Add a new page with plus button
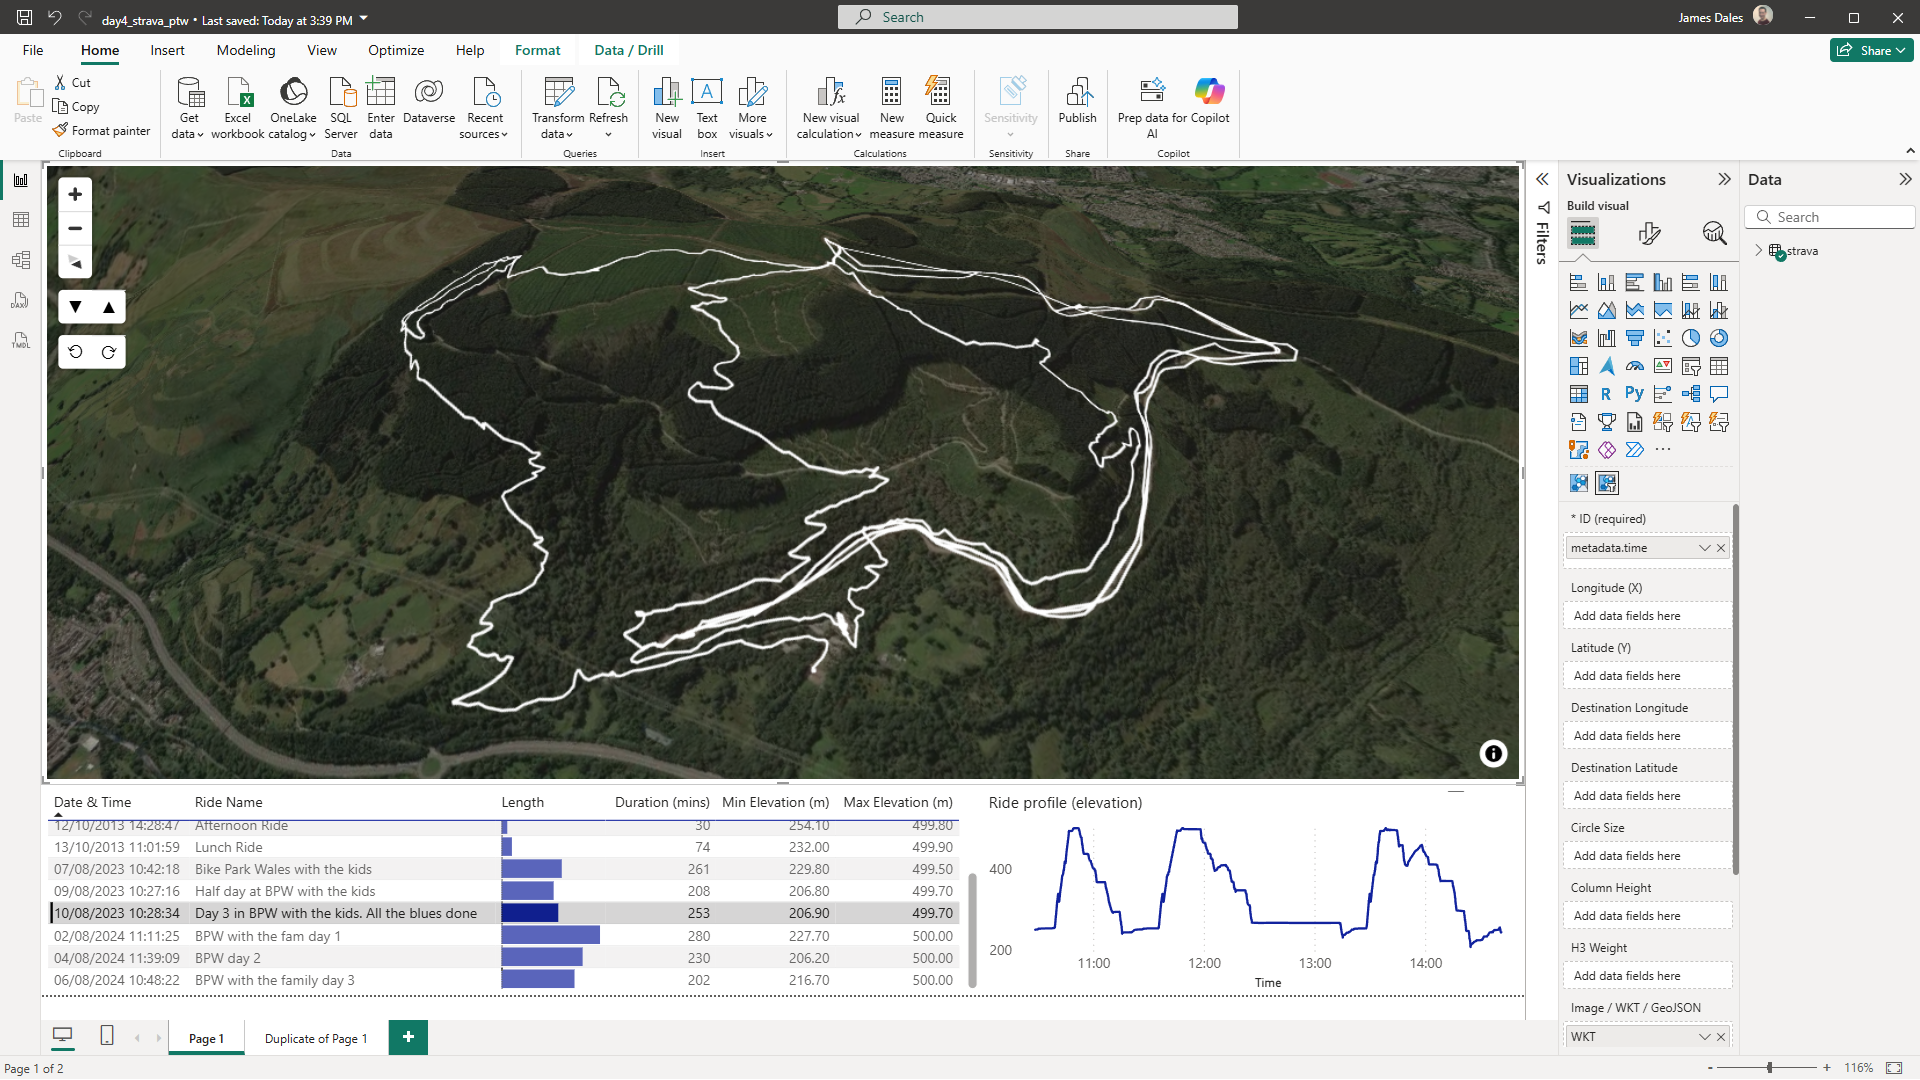 pos(408,1037)
